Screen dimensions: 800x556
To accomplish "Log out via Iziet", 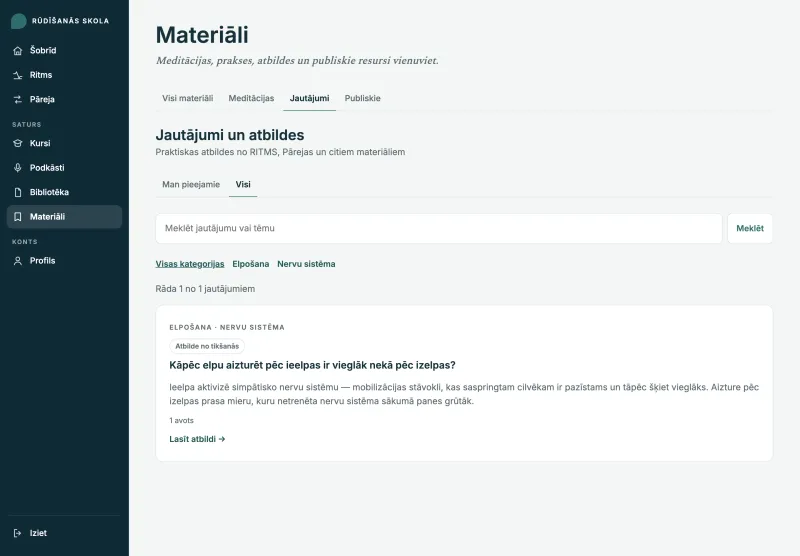I will point(64,533).
